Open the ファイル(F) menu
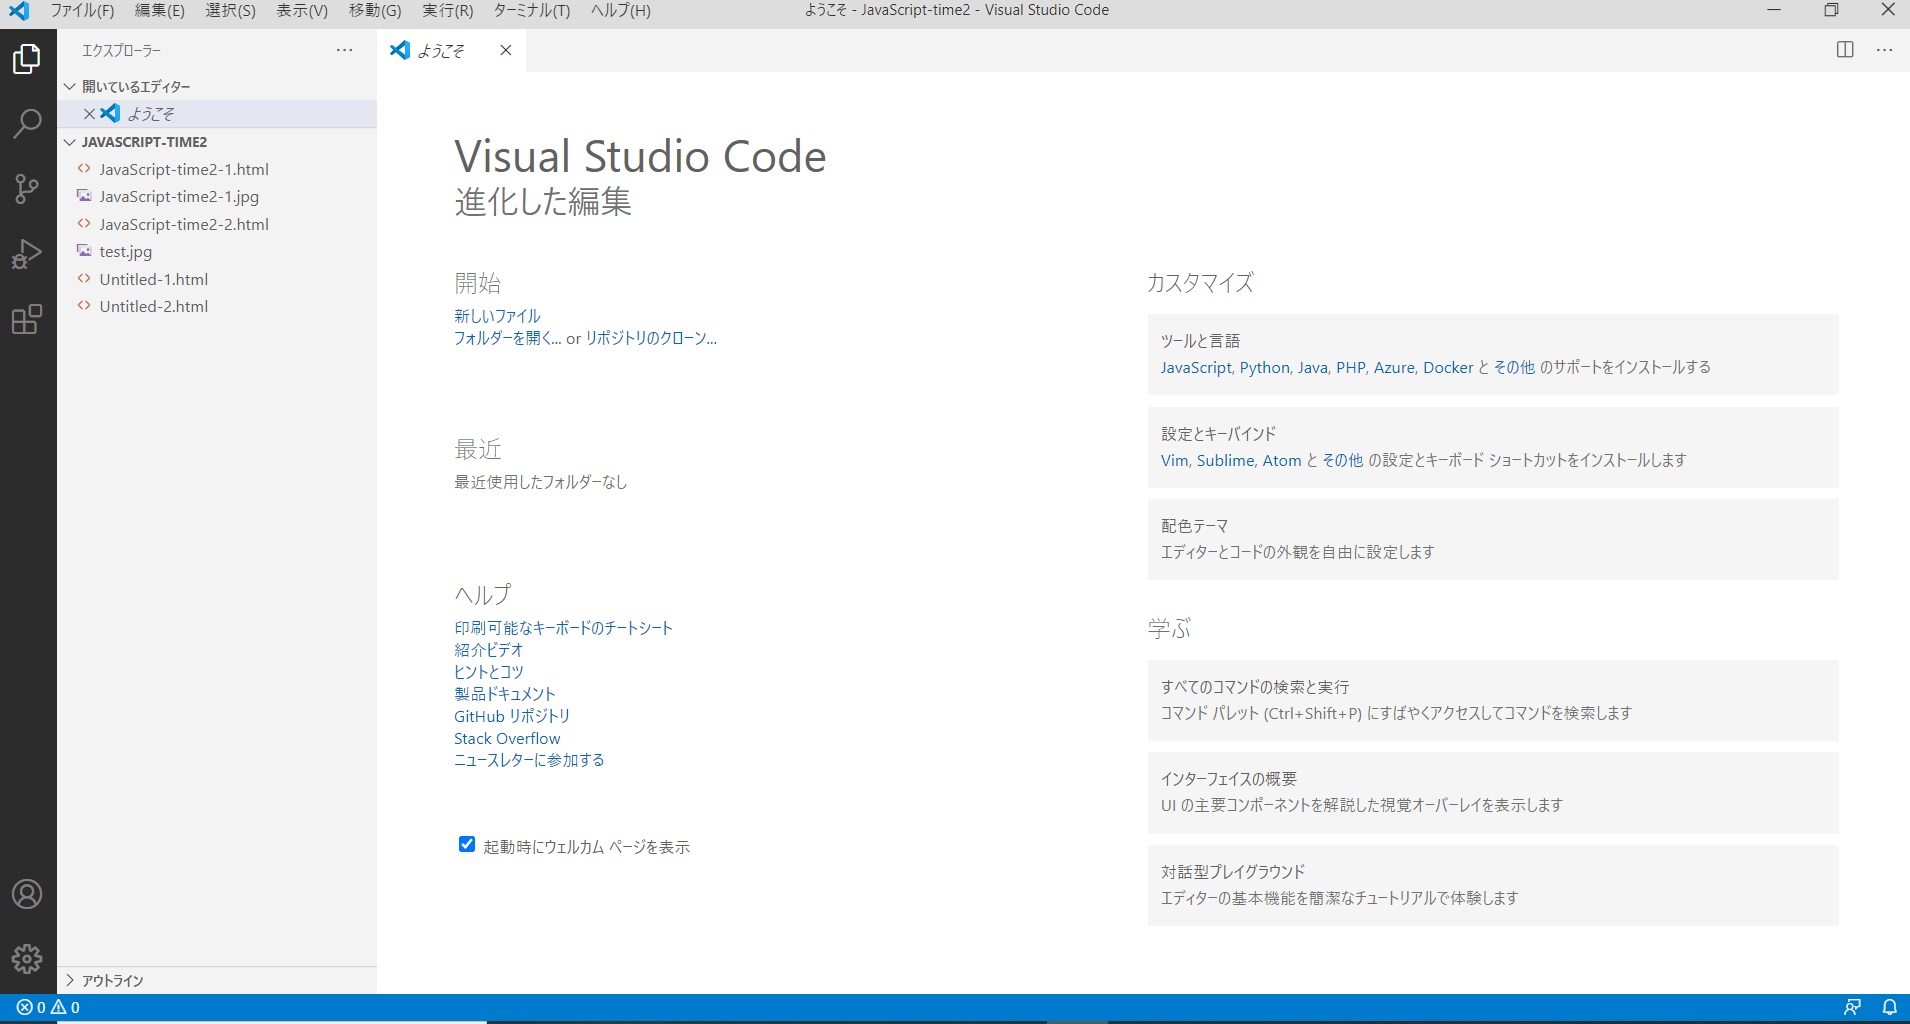 [82, 11]
